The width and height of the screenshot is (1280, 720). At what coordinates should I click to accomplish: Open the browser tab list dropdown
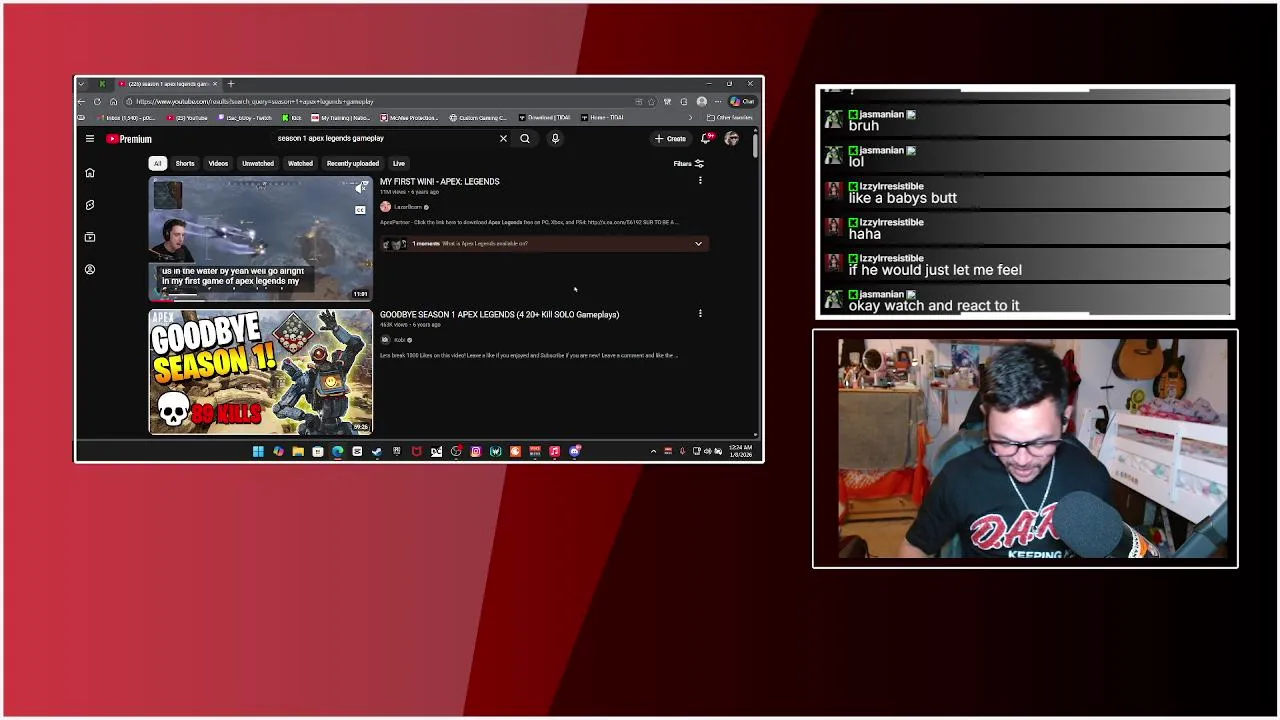[x=81, y=84]
